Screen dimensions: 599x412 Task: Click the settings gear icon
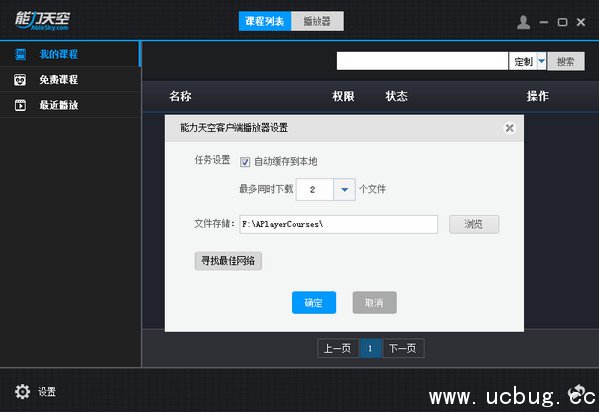pyautogui.click(x=22, y=391)
